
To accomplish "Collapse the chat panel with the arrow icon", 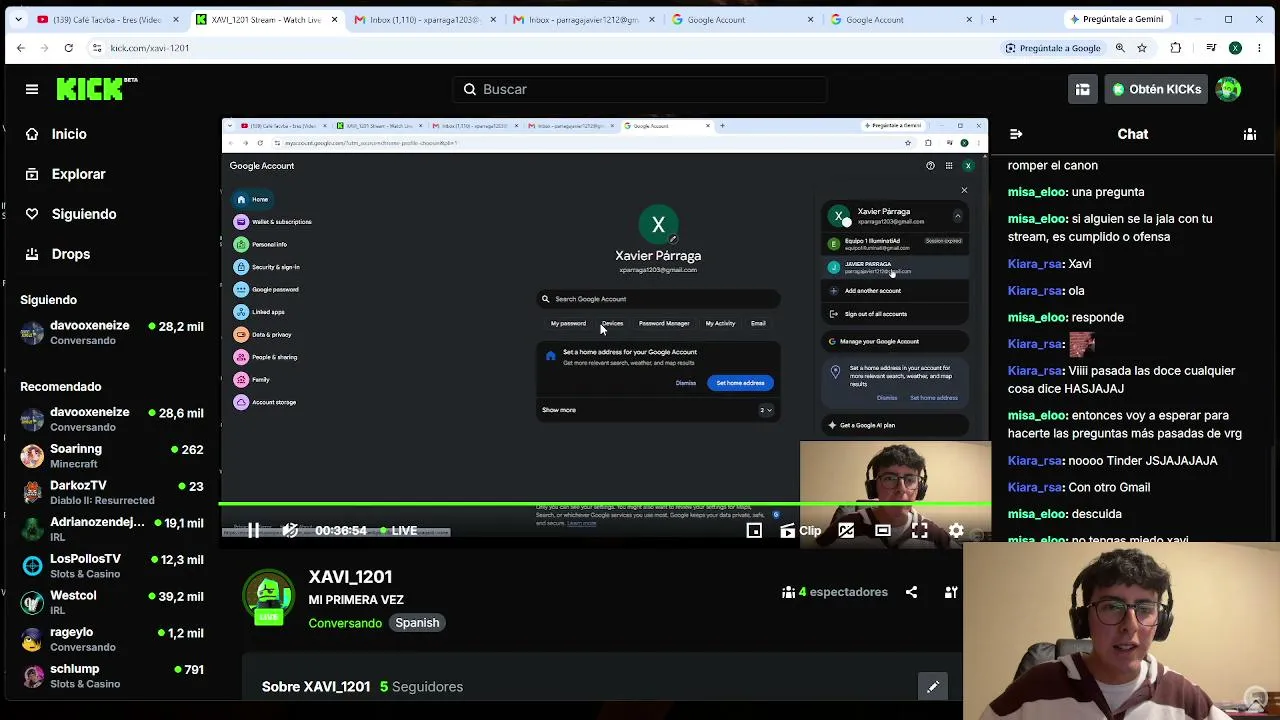I will [x=1016, y=134].
